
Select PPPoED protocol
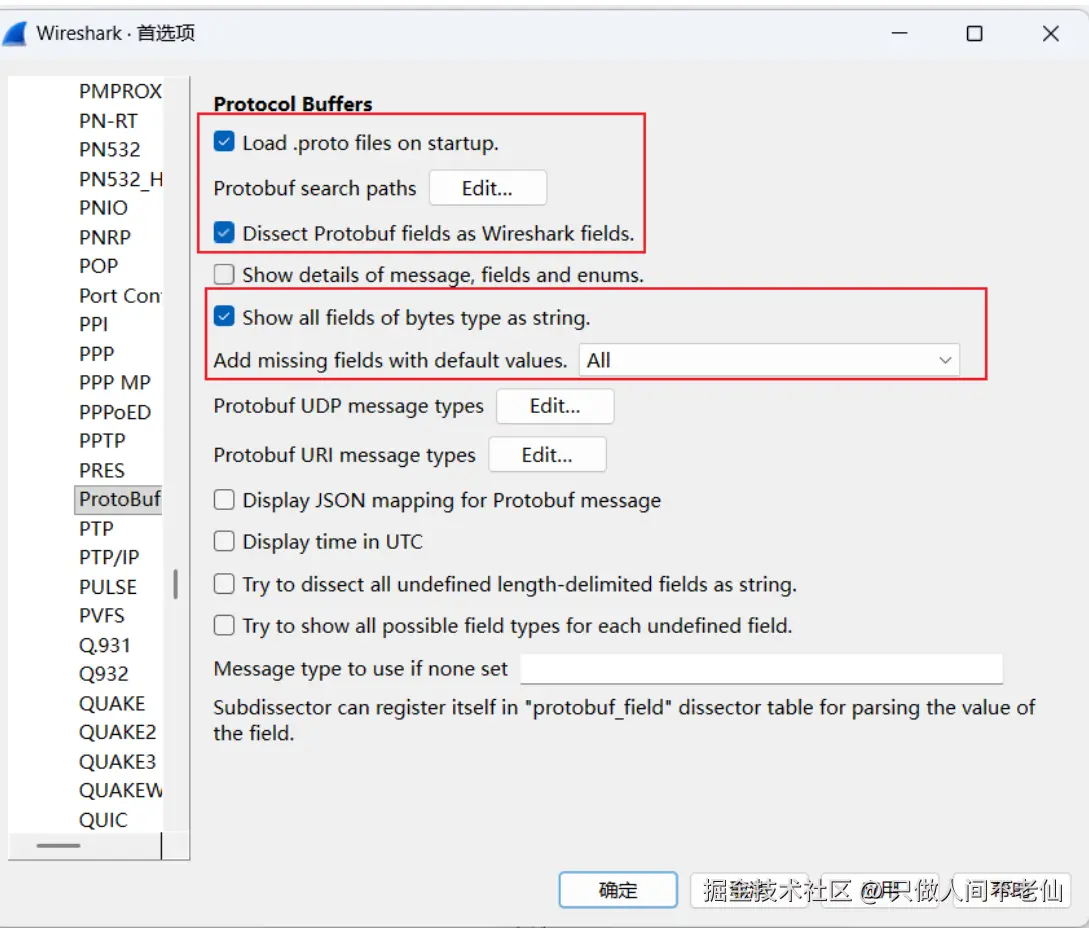tap(115, 412)
